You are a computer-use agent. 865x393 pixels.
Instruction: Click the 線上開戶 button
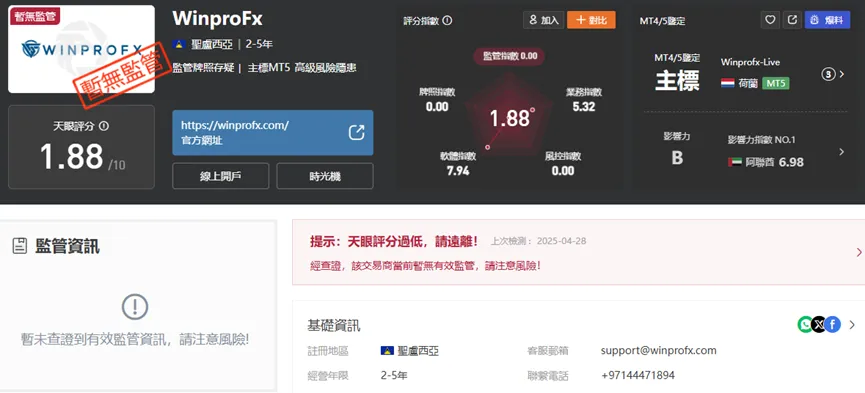tap(221, 176)
